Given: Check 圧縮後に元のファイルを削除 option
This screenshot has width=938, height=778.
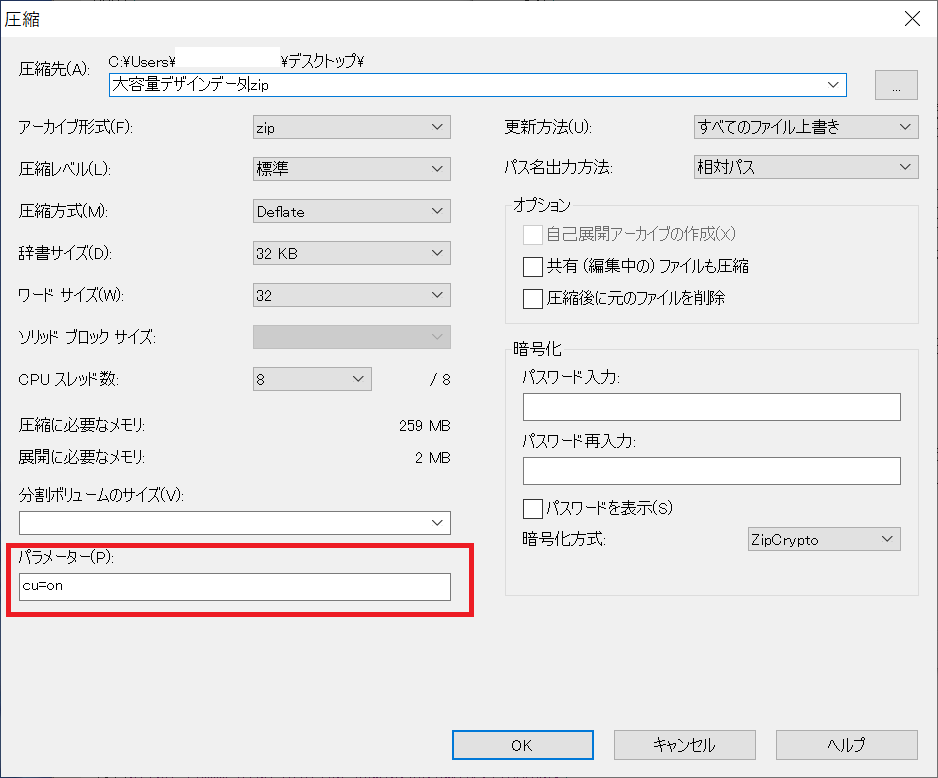Looking at the screenshot, I should [532, 298].
